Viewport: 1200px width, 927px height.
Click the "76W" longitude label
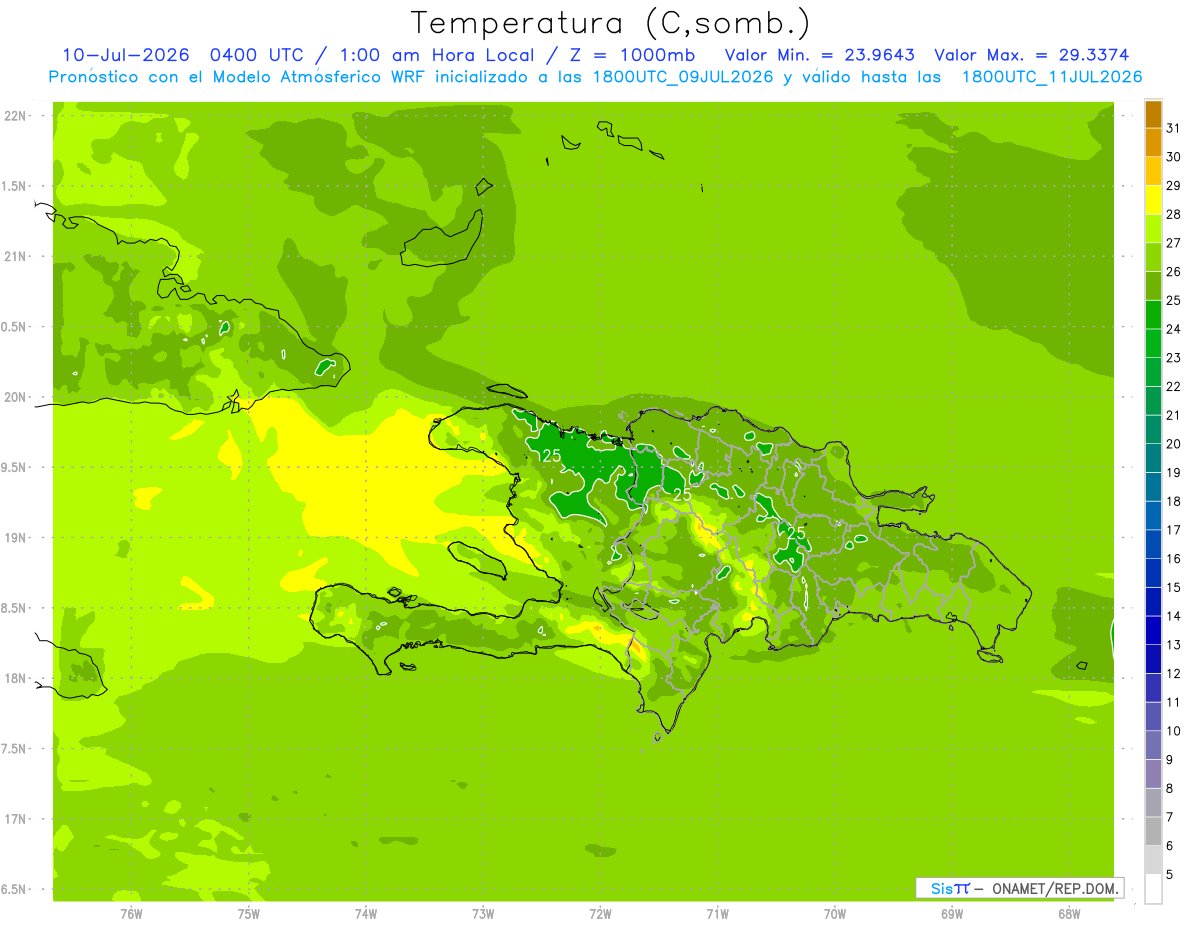coord(131,913)
